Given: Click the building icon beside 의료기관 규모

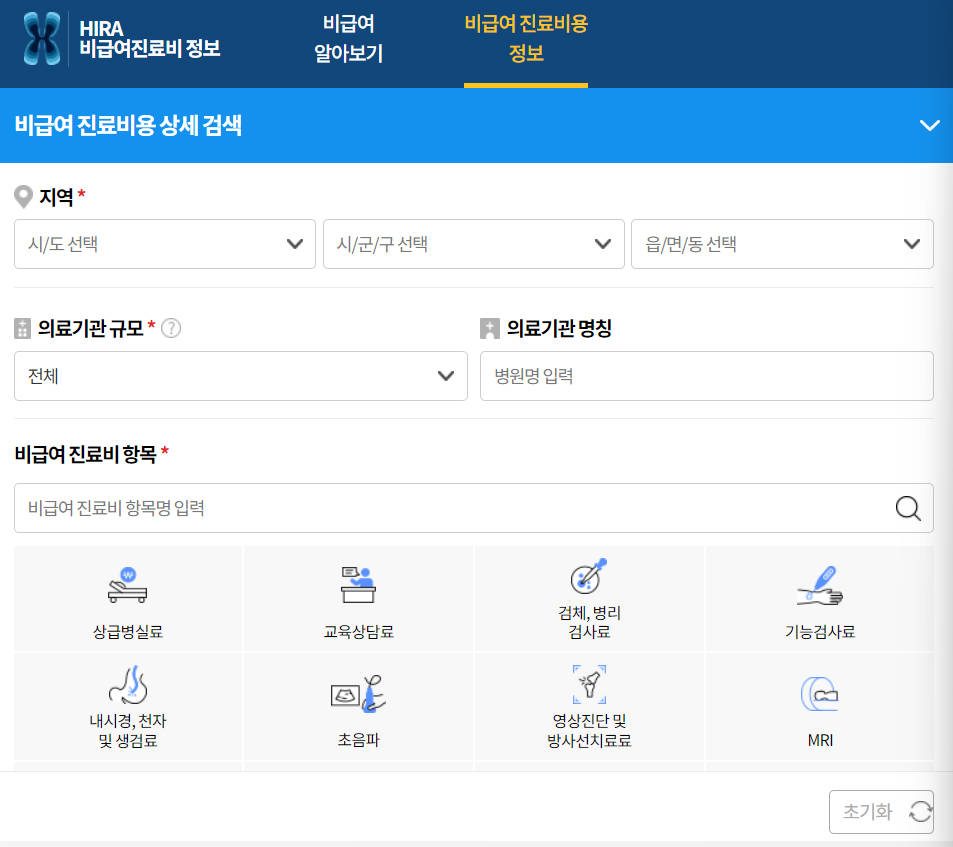Looking at the screenshot, I should [x=22, y=328].
